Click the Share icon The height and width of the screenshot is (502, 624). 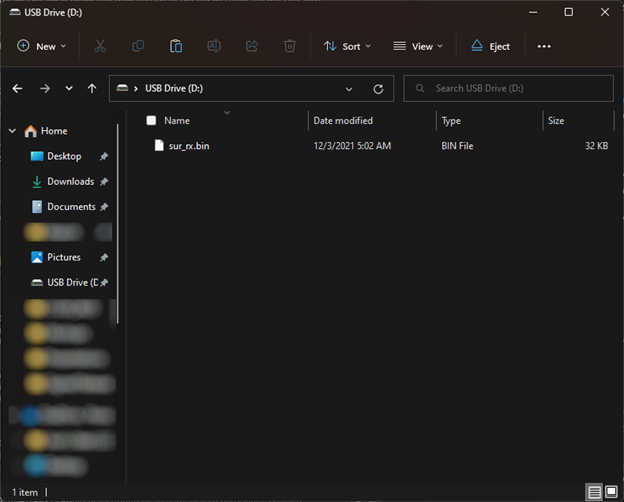pos(252,46)
